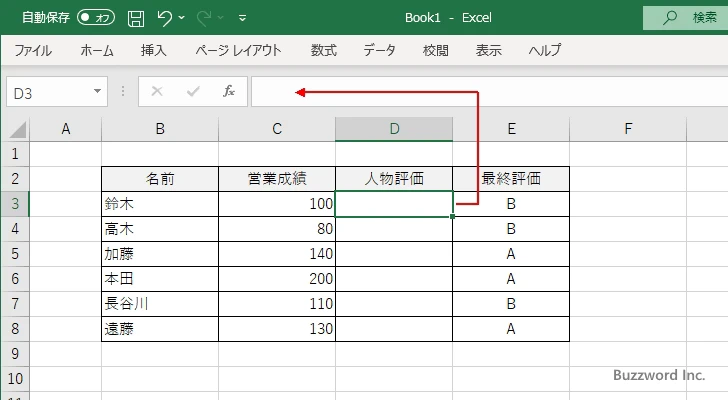Screen dimensions: 728x400
Task: Select row 3 header
Action: [x=15, y=204]
